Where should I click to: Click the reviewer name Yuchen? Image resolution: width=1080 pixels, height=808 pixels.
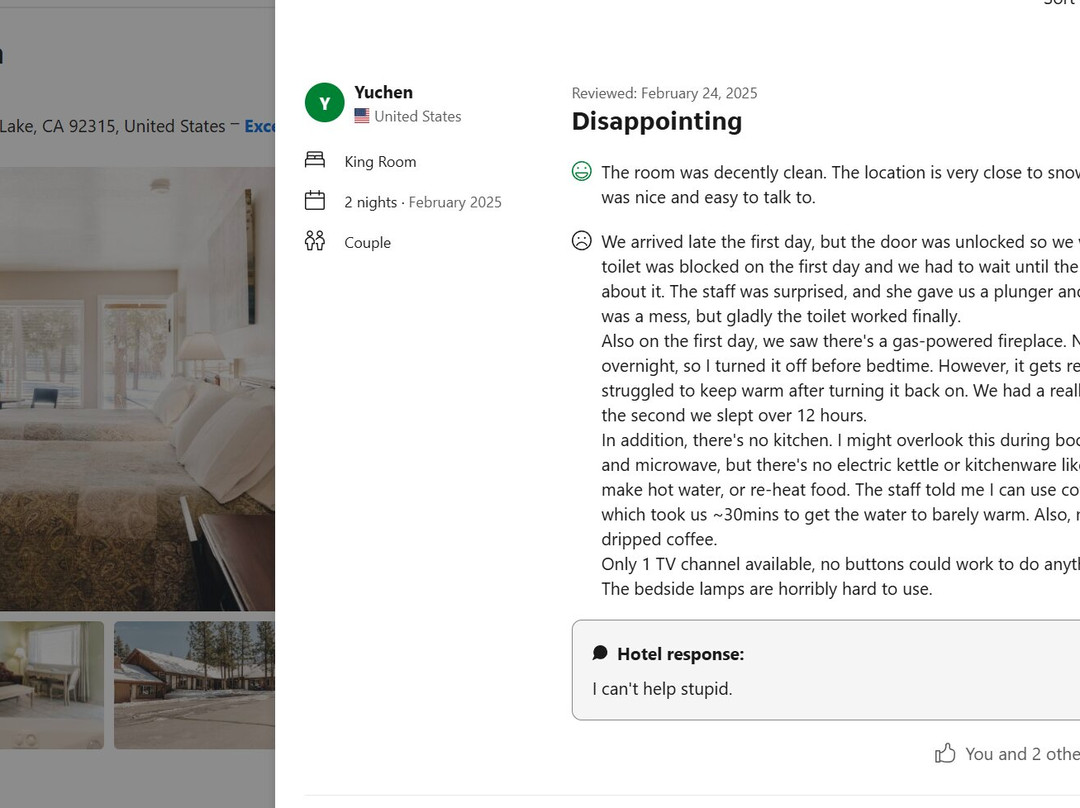click(x=383, y=92)
